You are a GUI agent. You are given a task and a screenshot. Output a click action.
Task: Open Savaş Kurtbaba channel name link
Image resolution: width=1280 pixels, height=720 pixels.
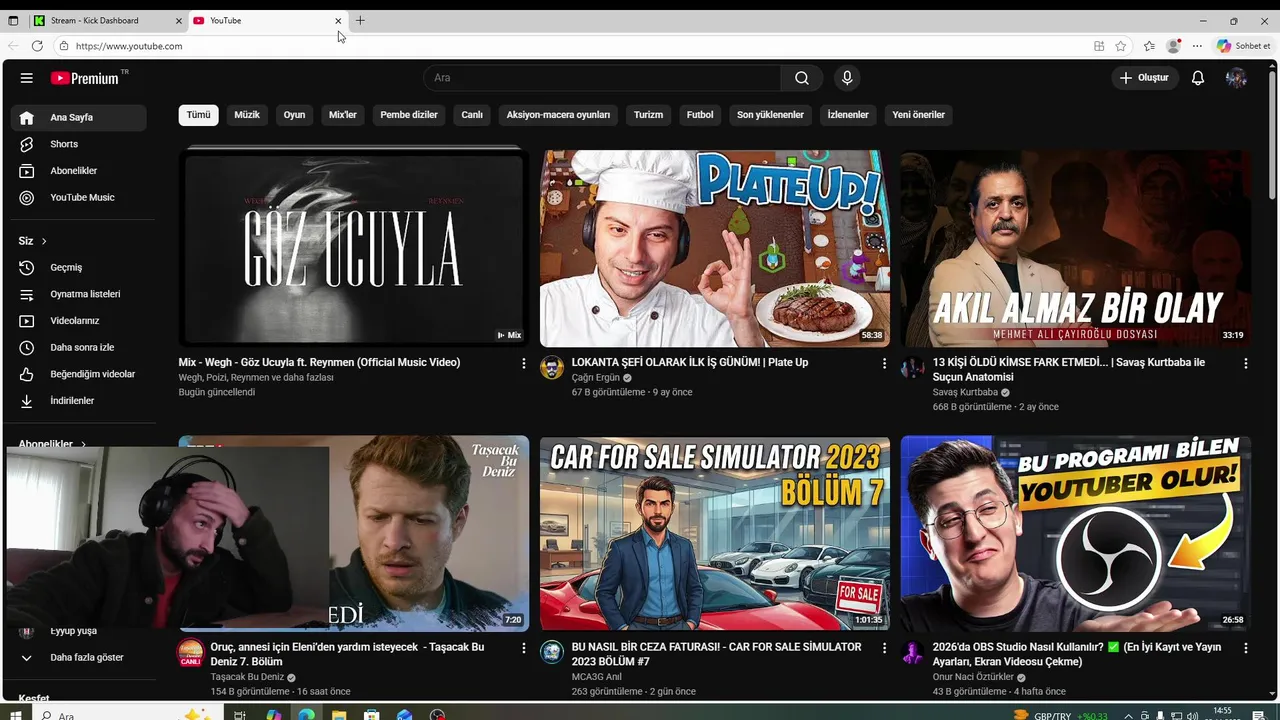pos(965,392)
